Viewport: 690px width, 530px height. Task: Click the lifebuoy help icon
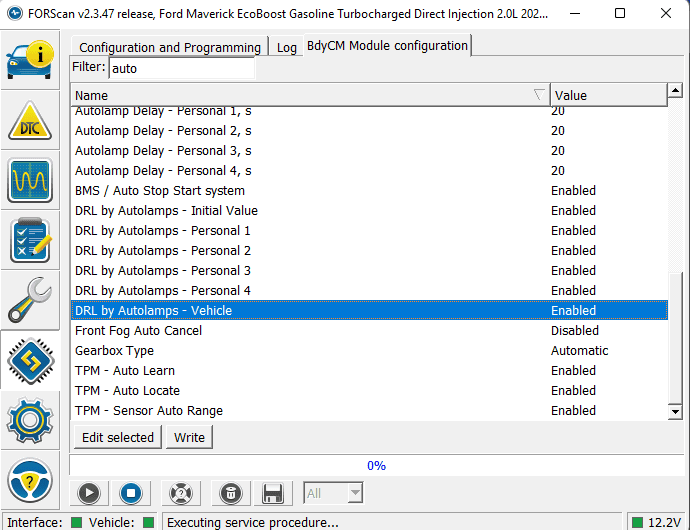181,493
